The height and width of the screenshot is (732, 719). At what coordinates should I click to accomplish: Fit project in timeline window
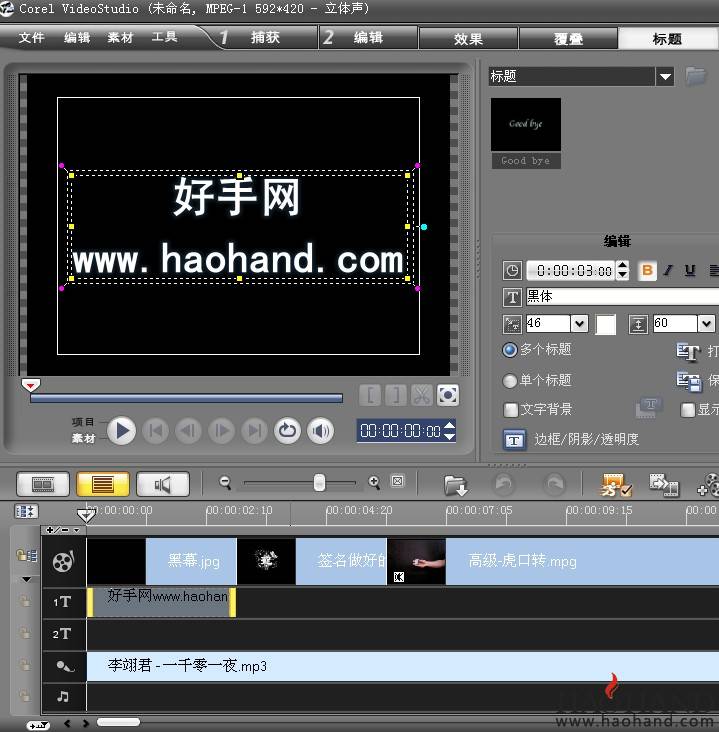[x=398, y=481]
